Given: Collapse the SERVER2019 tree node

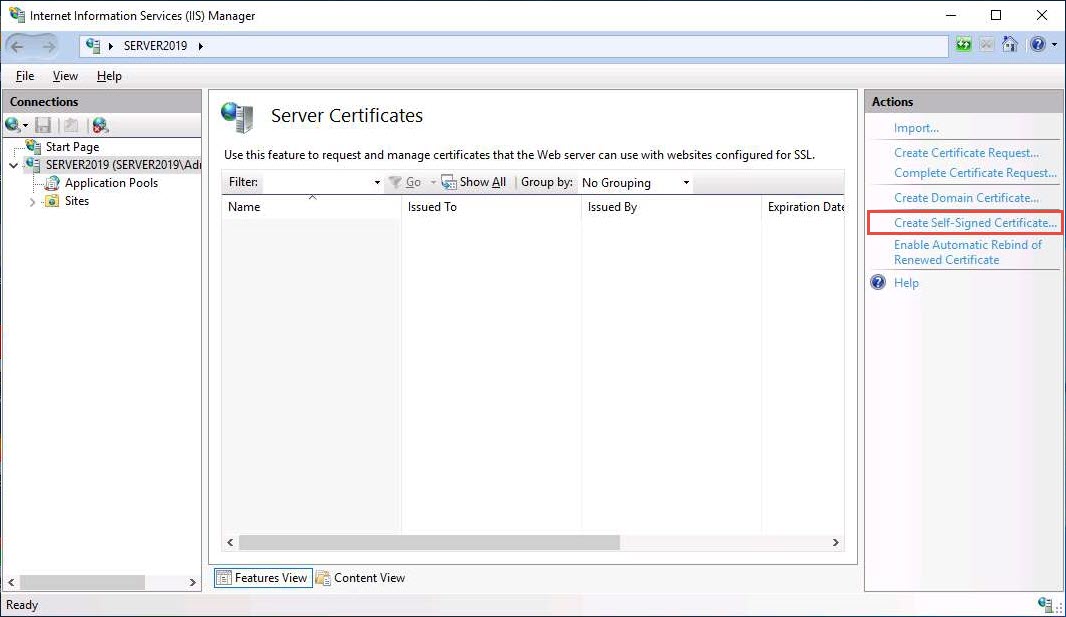Looking at the screenshot, I should (x=13, y=165).
